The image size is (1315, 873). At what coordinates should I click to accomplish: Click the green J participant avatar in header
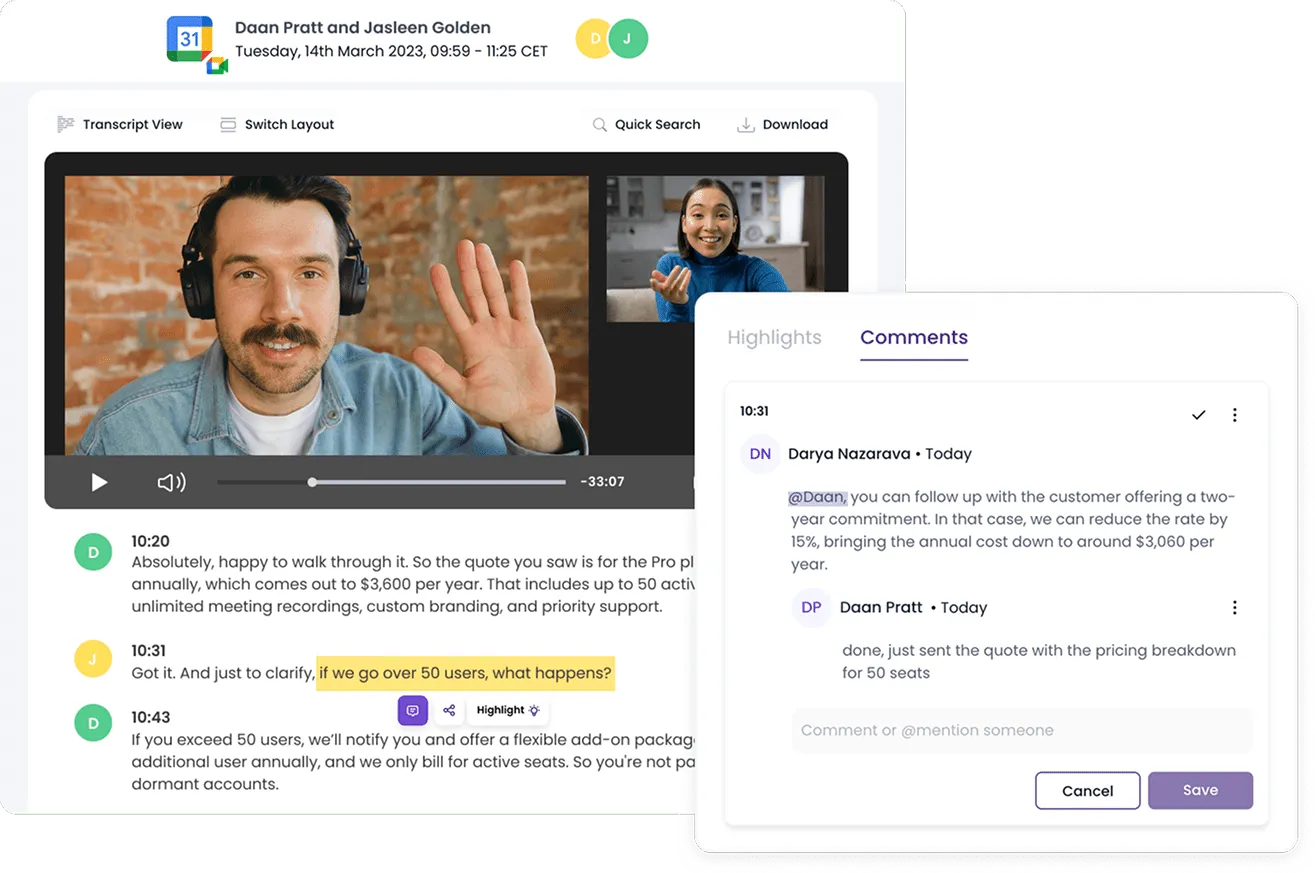click(x=628, y=39)
